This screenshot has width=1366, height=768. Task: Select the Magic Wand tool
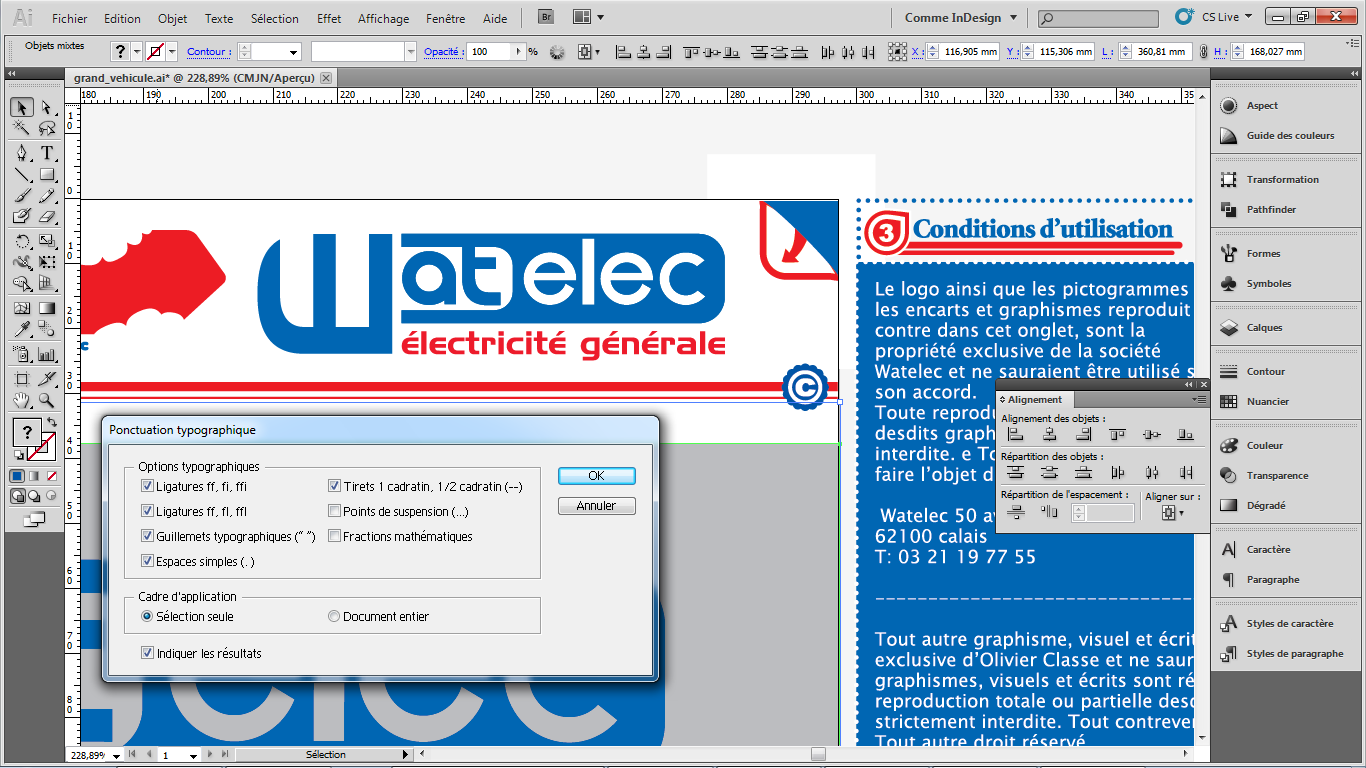21,128
